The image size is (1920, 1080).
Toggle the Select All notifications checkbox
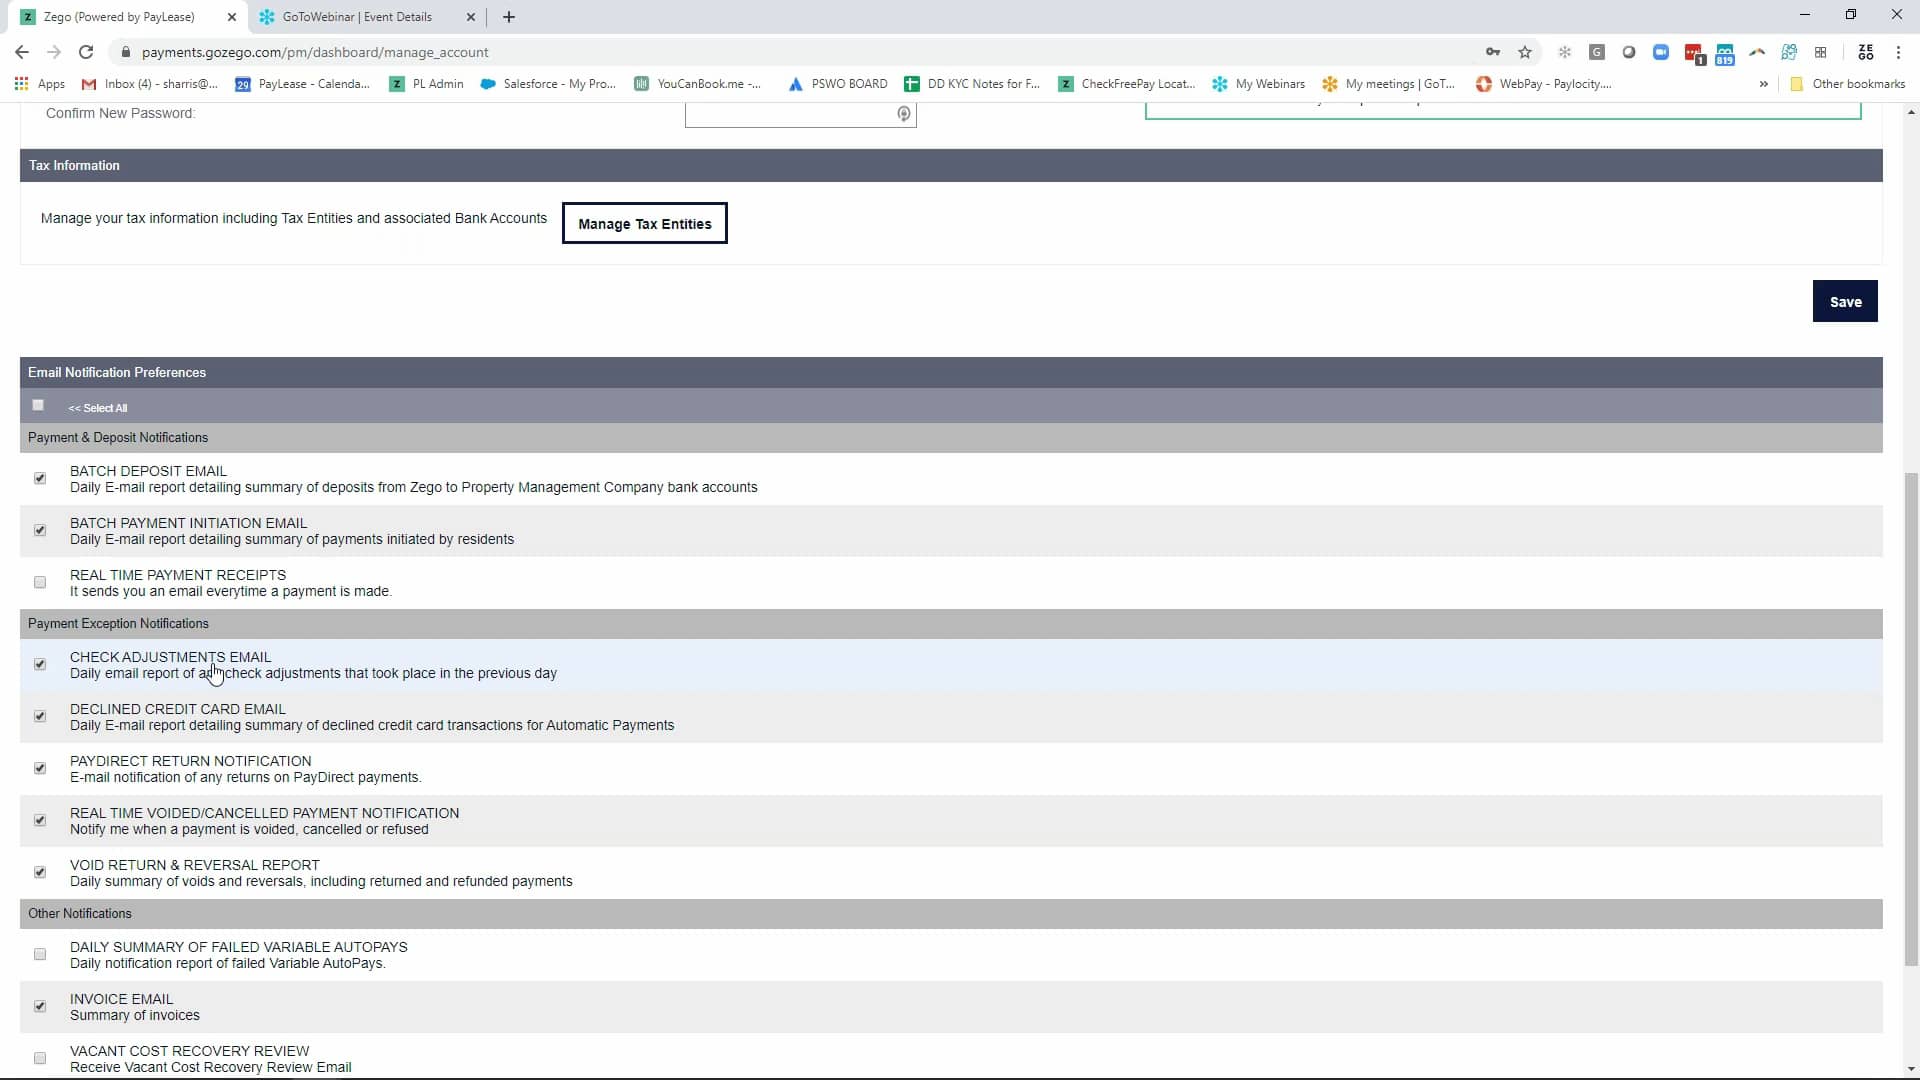point(38,405)
